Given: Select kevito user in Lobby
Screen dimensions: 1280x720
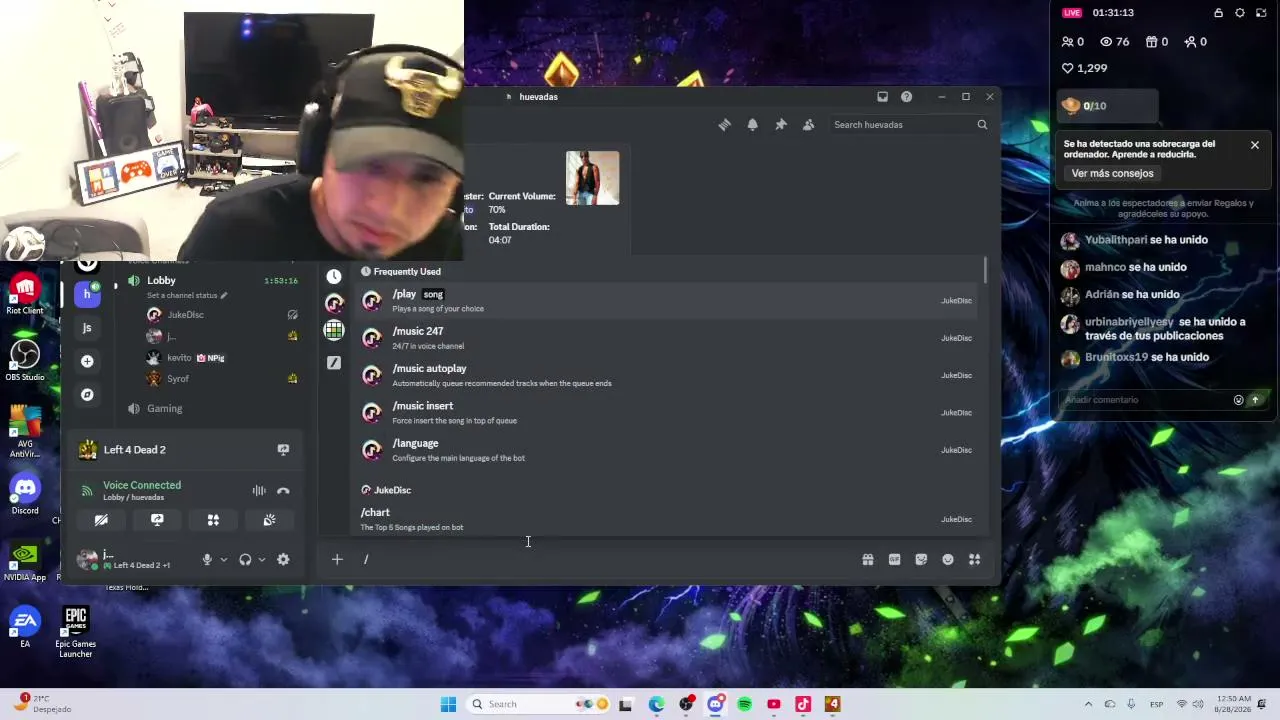Looking at the screenshot, I should point(180,358).
